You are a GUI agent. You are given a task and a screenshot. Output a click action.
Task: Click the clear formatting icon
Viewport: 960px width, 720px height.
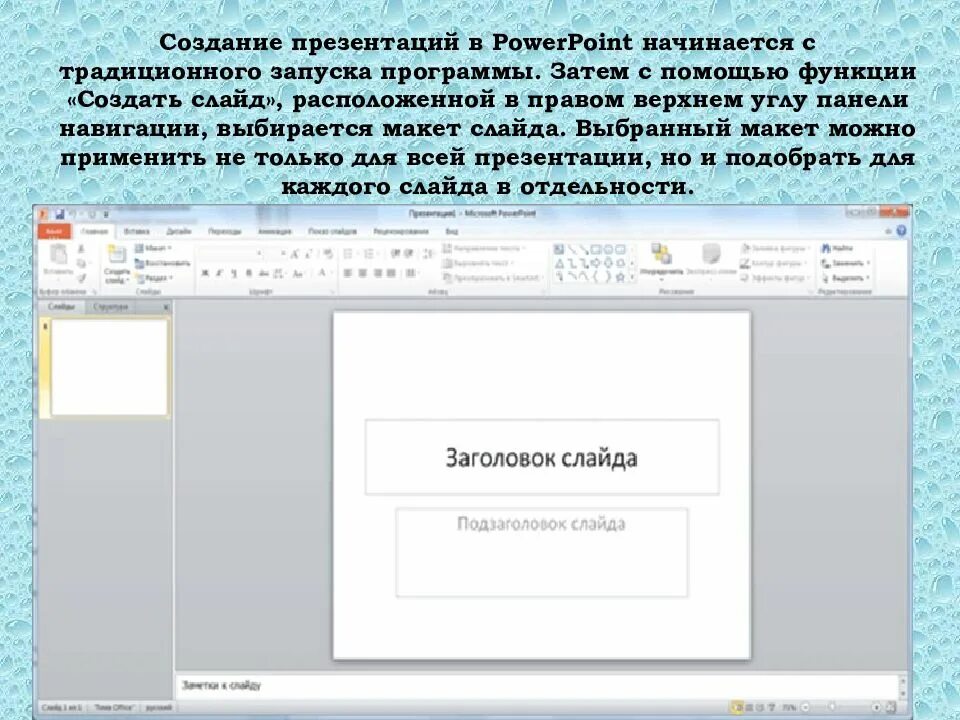tap(328, 253)
